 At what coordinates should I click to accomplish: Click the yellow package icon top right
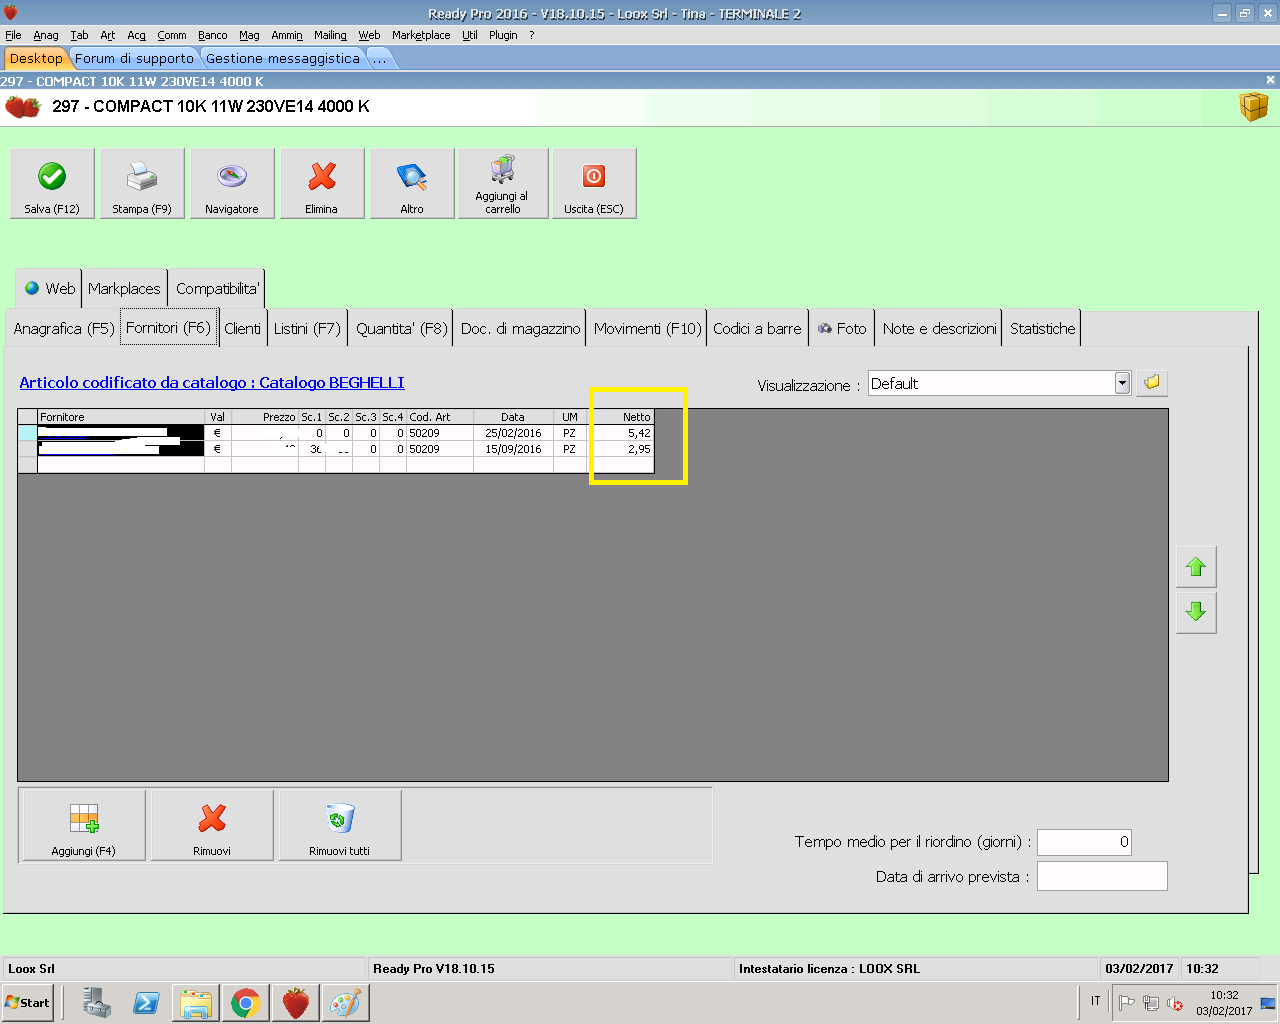(1253, 106)
